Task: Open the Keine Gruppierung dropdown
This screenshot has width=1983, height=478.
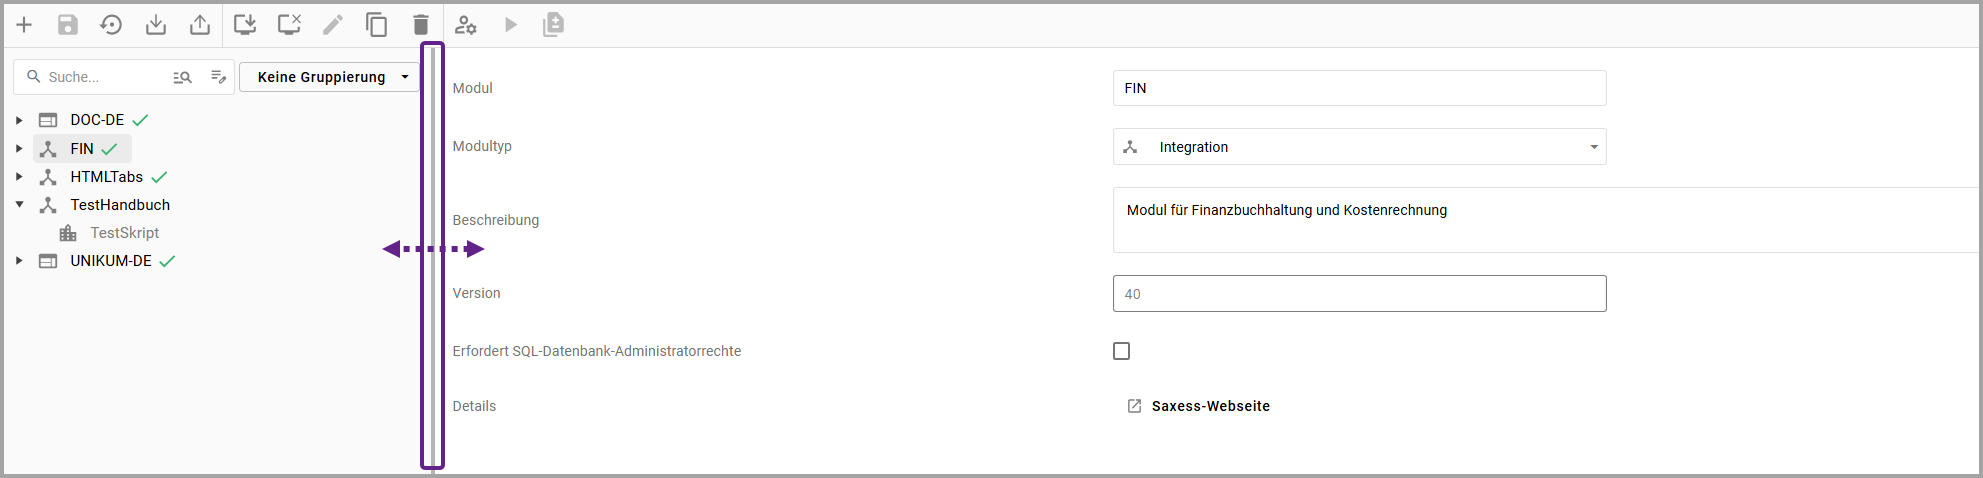Action: click(329, 77)
